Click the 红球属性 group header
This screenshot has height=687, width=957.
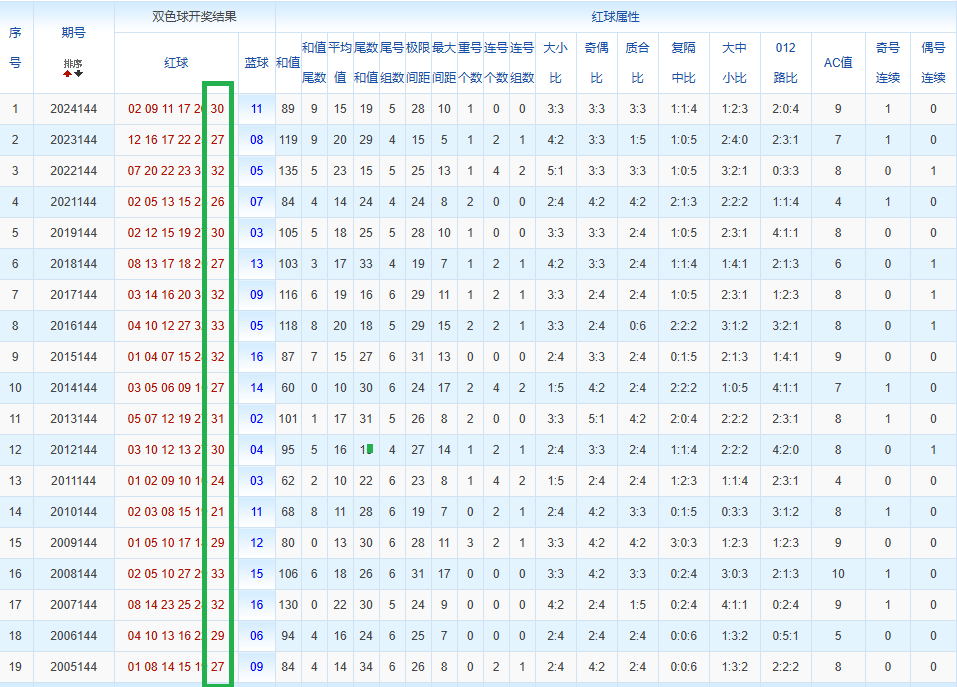click(615, 17)
